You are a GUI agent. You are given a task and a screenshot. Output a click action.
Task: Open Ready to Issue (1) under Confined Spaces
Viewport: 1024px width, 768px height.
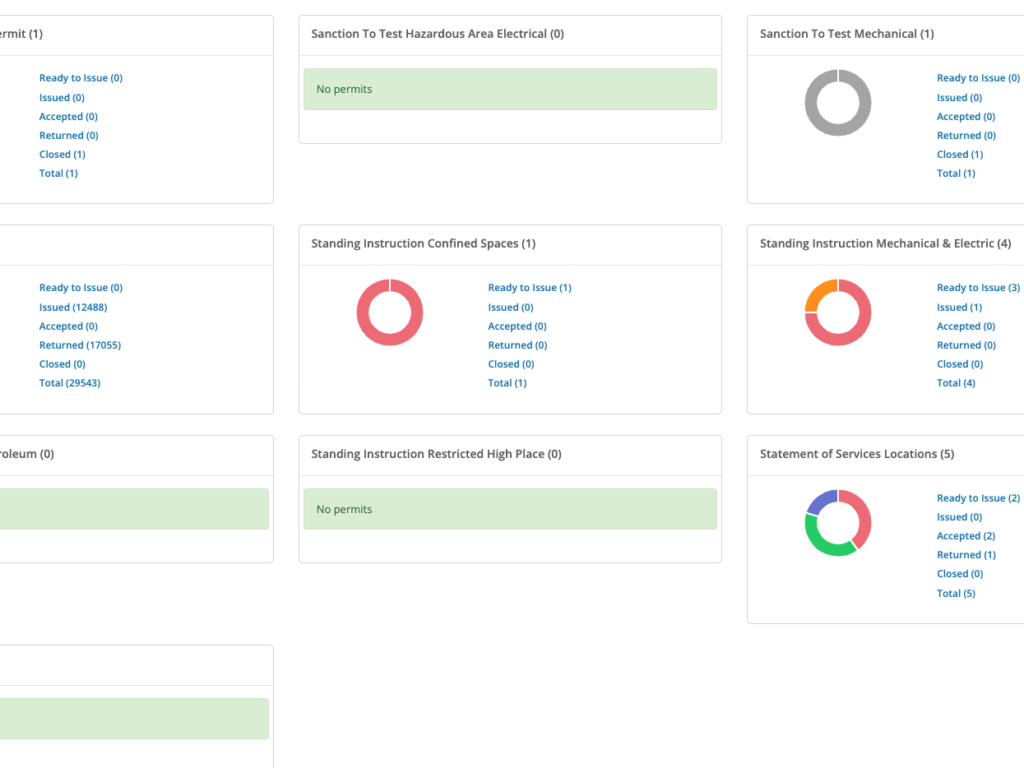(x=530, y=287)
